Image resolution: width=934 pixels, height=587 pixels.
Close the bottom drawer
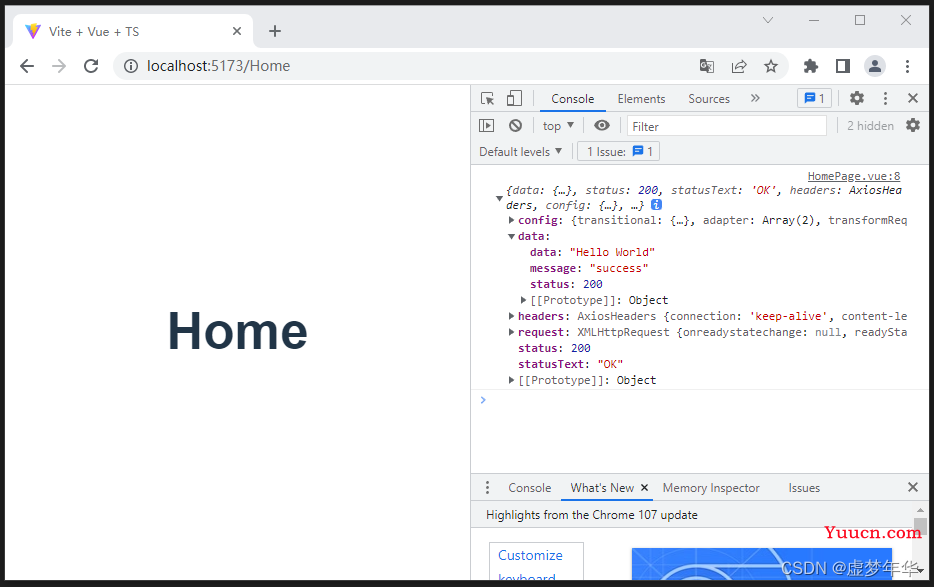(x=913, y=487)
